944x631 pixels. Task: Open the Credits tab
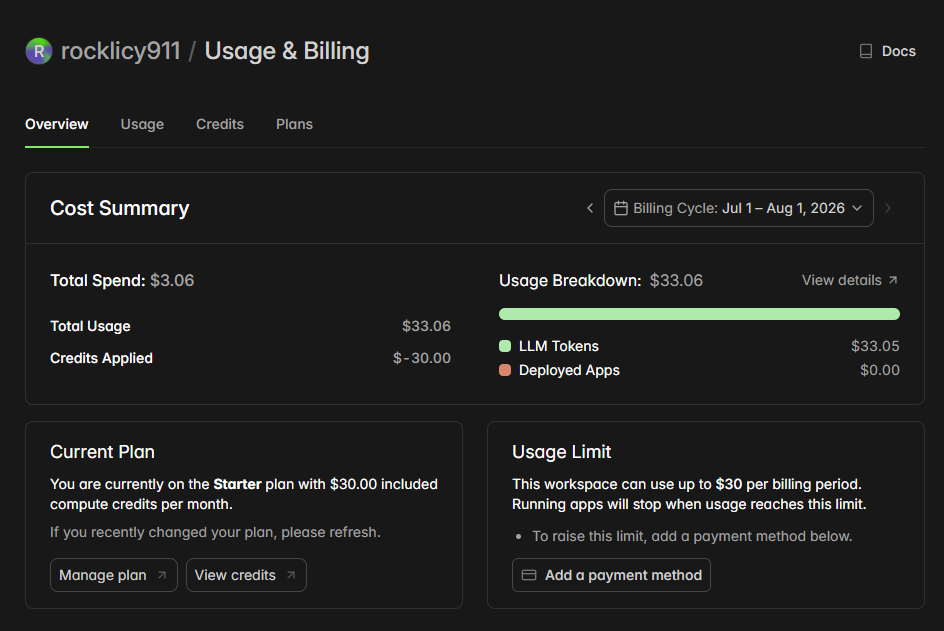click(220, 124)
